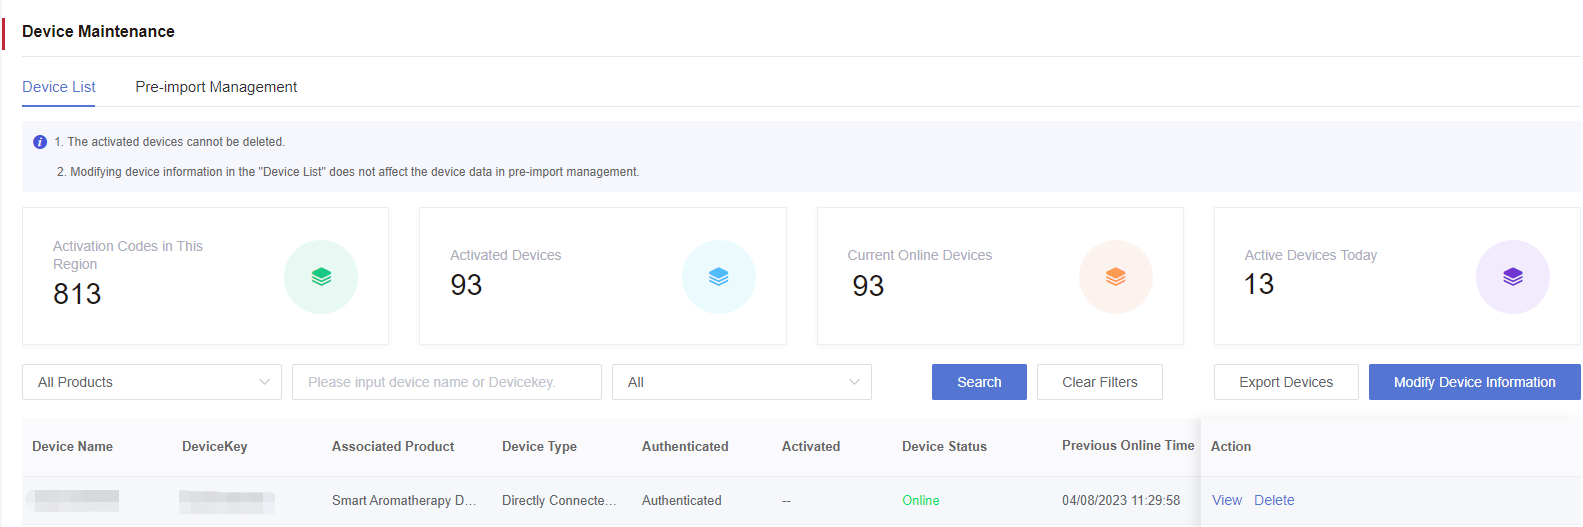Click the Associated Product column header
The image size is (1583, 527).
[393, 446]
